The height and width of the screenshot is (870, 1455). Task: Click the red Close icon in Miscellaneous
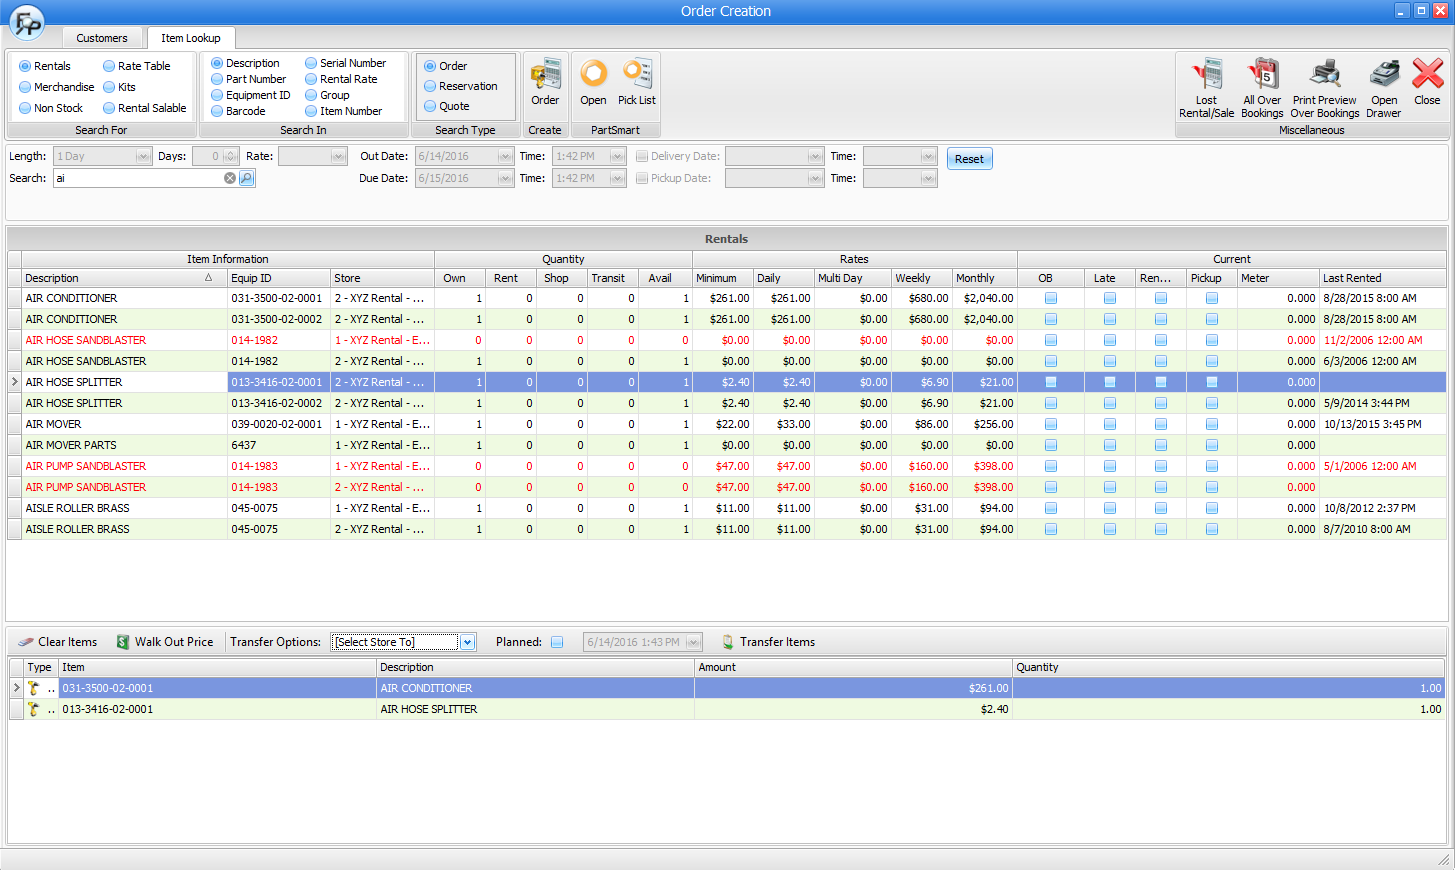click(1427, 82)
